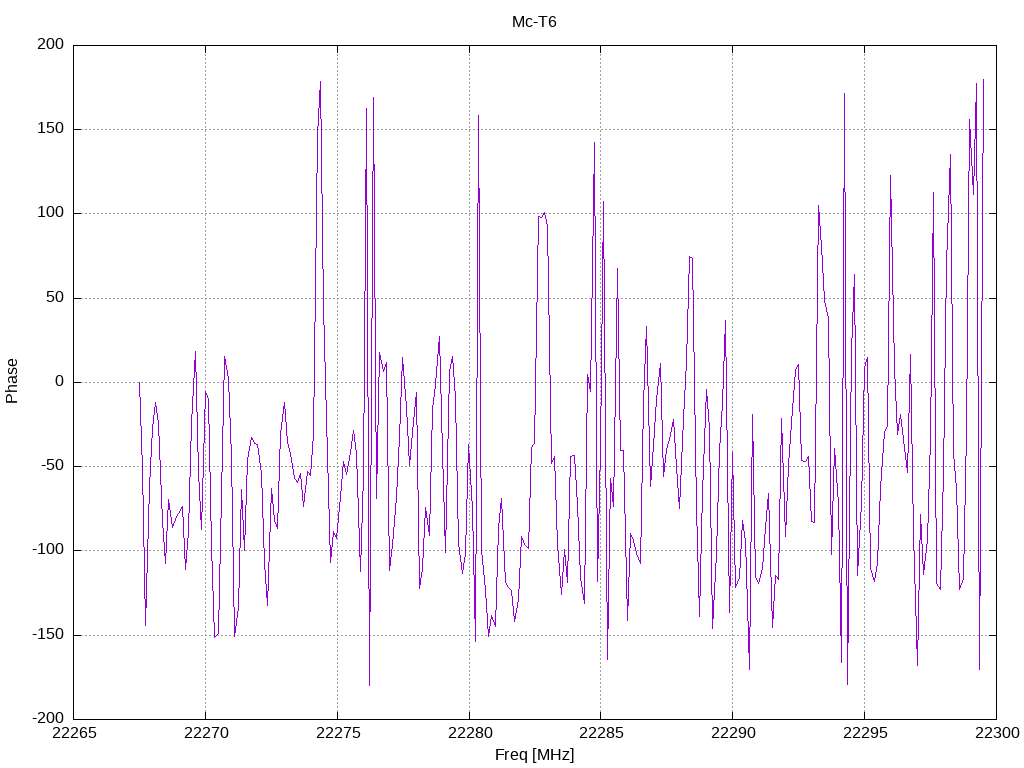This screenshot has width=1024, height=768.
Task: Click the 100 y-axis tick label
Action: click(x=51, y=213)
